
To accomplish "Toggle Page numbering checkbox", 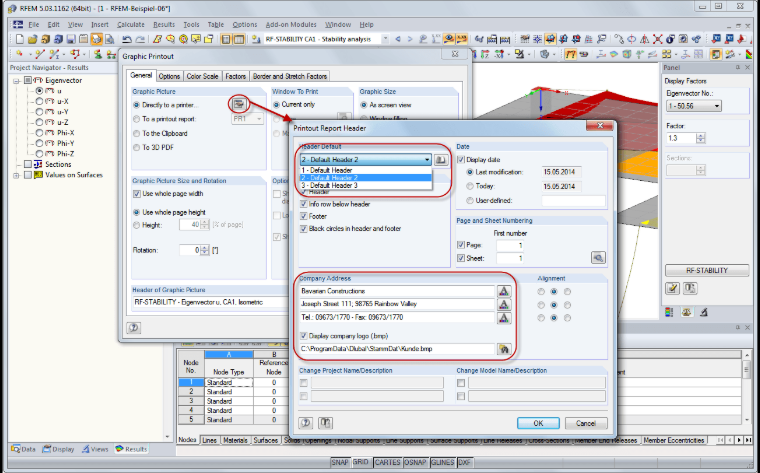I will click(461, 245).
